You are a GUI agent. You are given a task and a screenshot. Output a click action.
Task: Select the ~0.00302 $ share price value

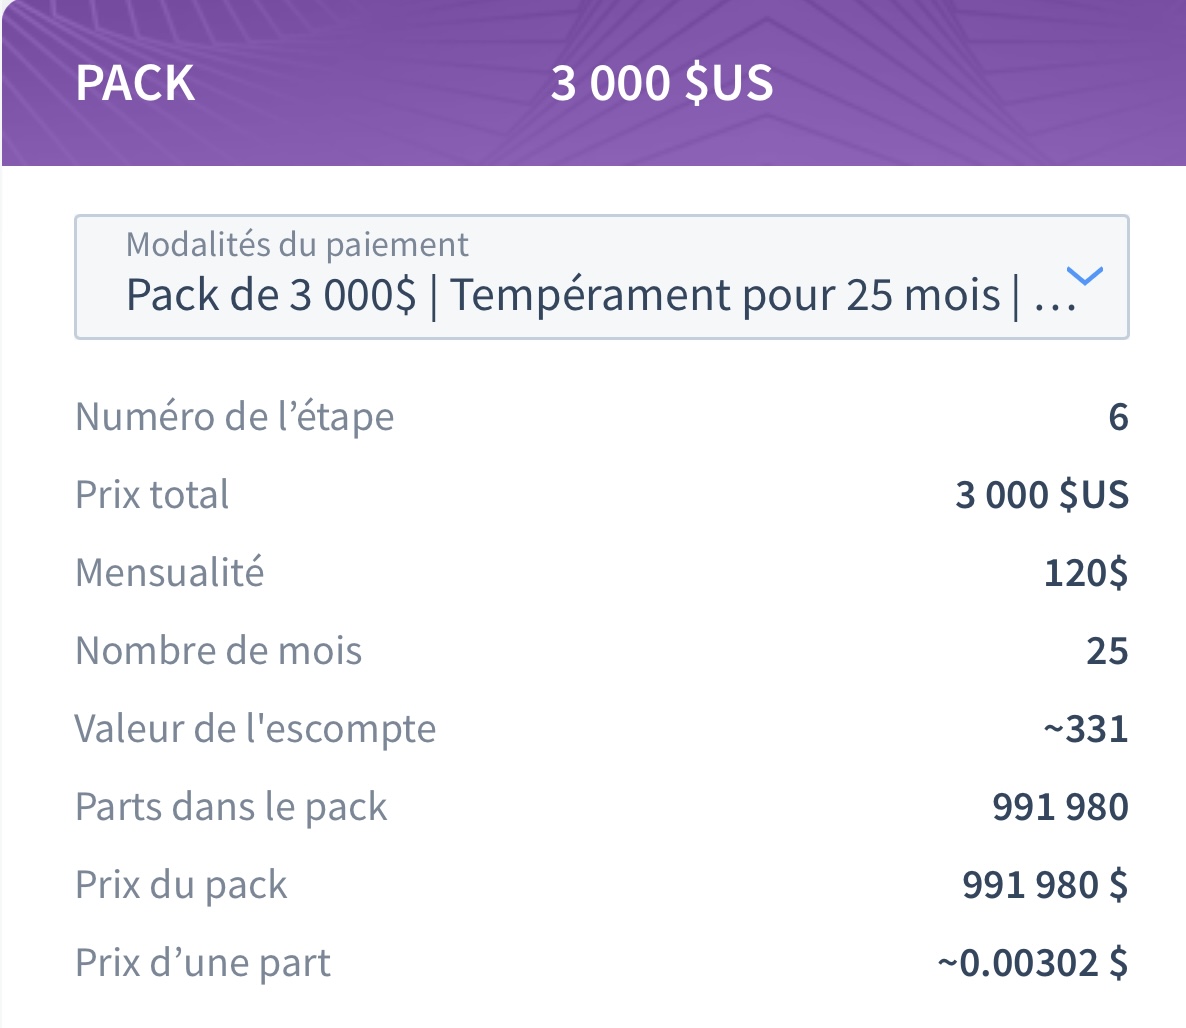[1032, 963]
